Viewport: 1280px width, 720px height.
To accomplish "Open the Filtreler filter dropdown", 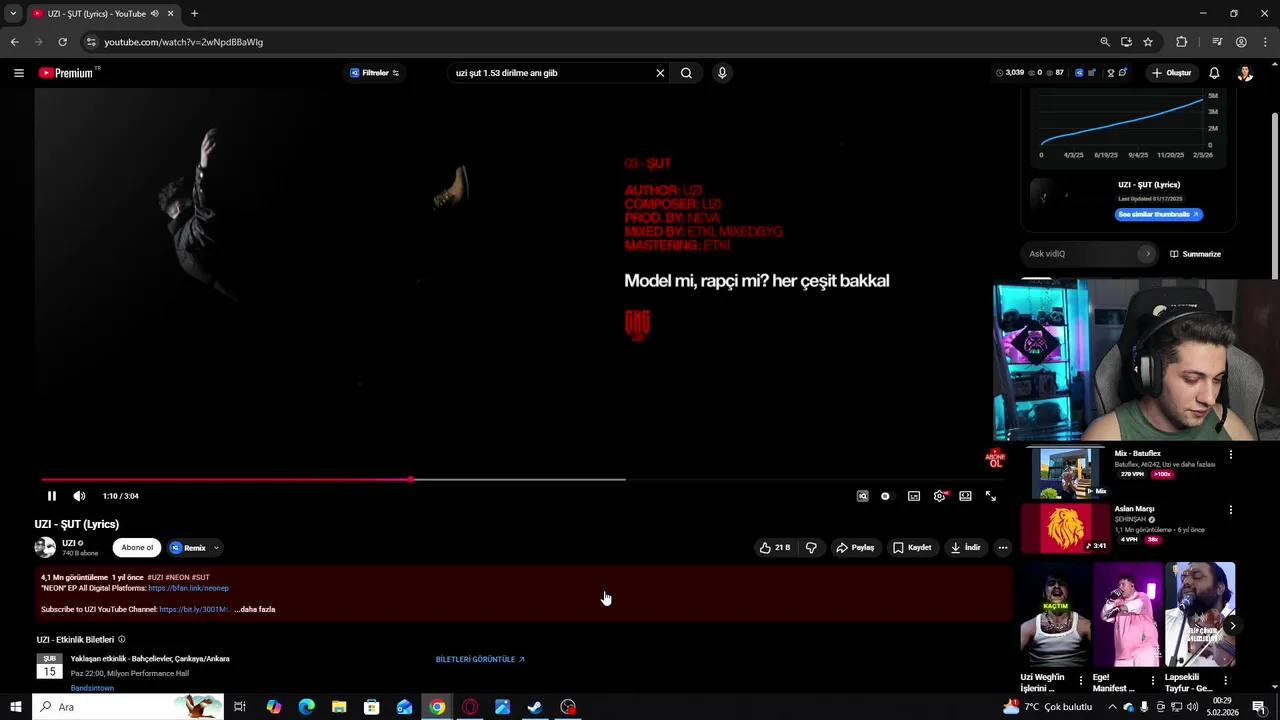I will click(375, 73).
